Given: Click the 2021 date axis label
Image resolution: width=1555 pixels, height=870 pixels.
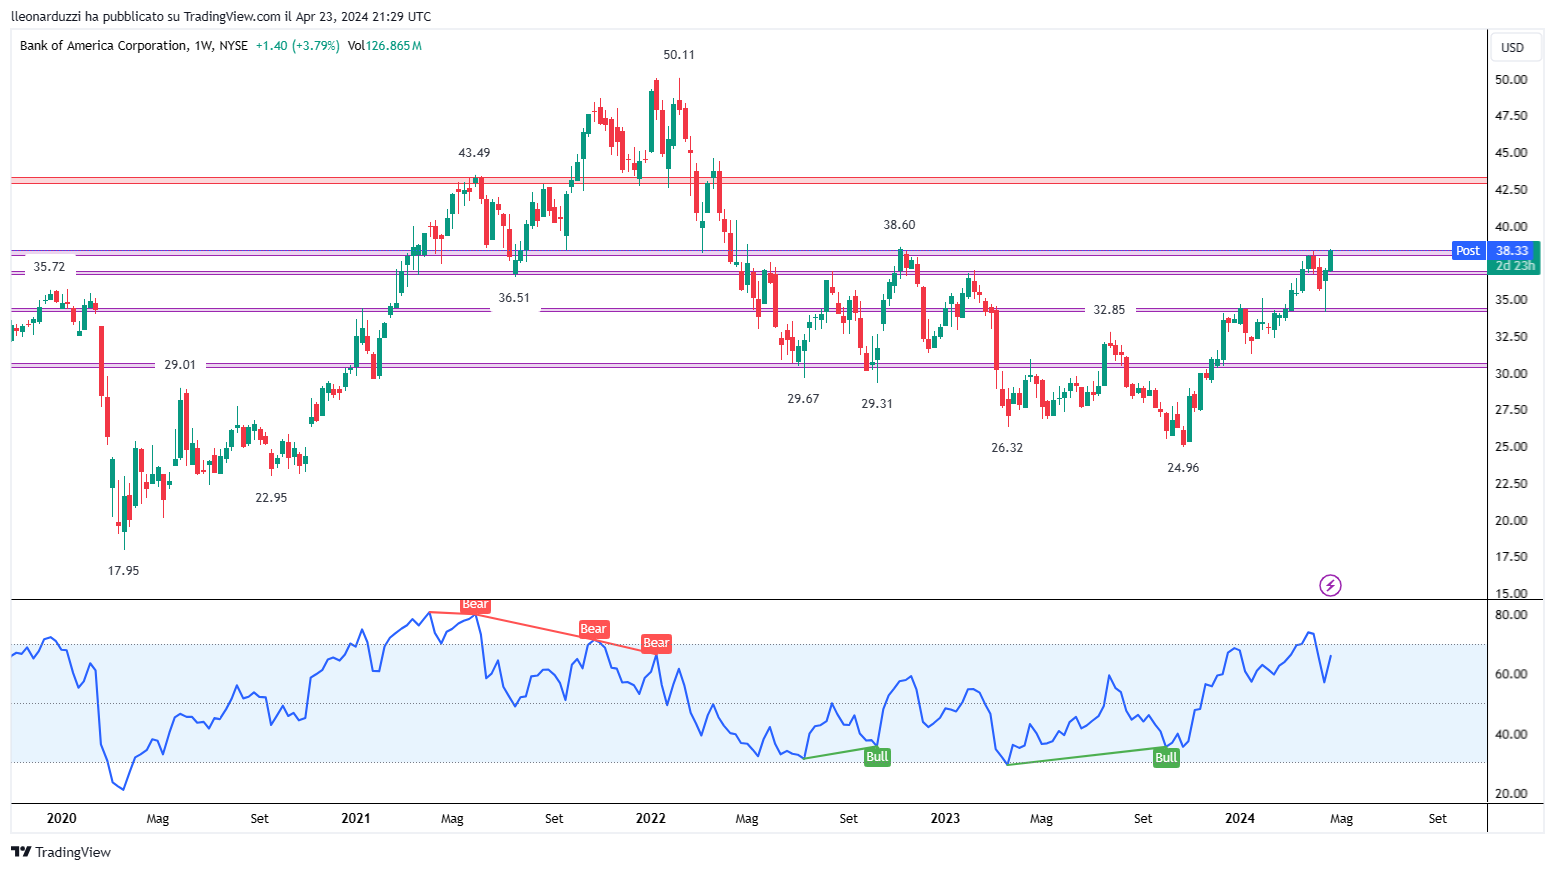Looking at the screenshot, I should pos(355,818).
